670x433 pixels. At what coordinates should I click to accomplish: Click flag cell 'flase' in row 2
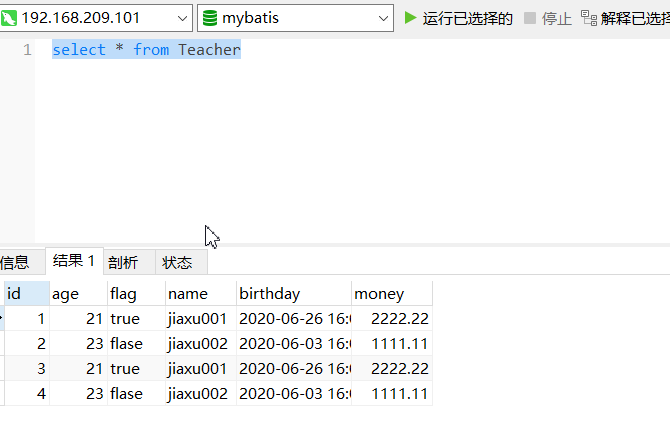click(x=136, y=343)
